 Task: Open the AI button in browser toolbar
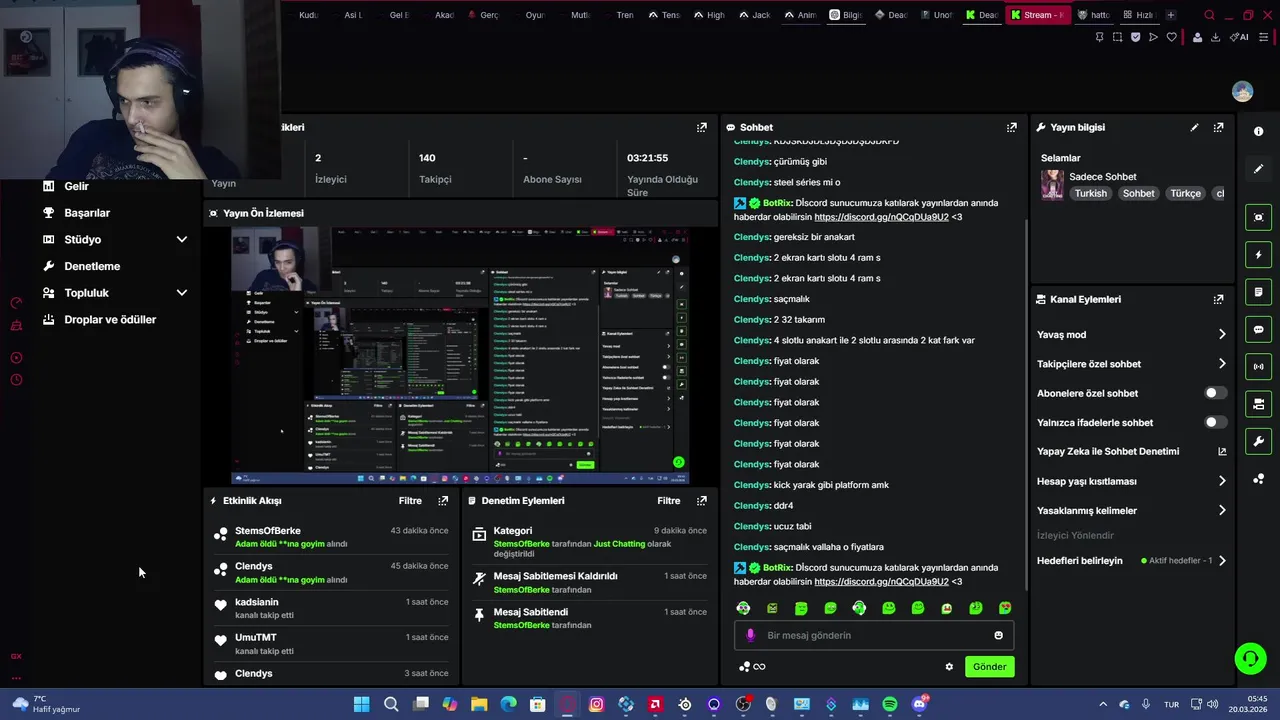pyautogui.click(x=1239, y=37)
